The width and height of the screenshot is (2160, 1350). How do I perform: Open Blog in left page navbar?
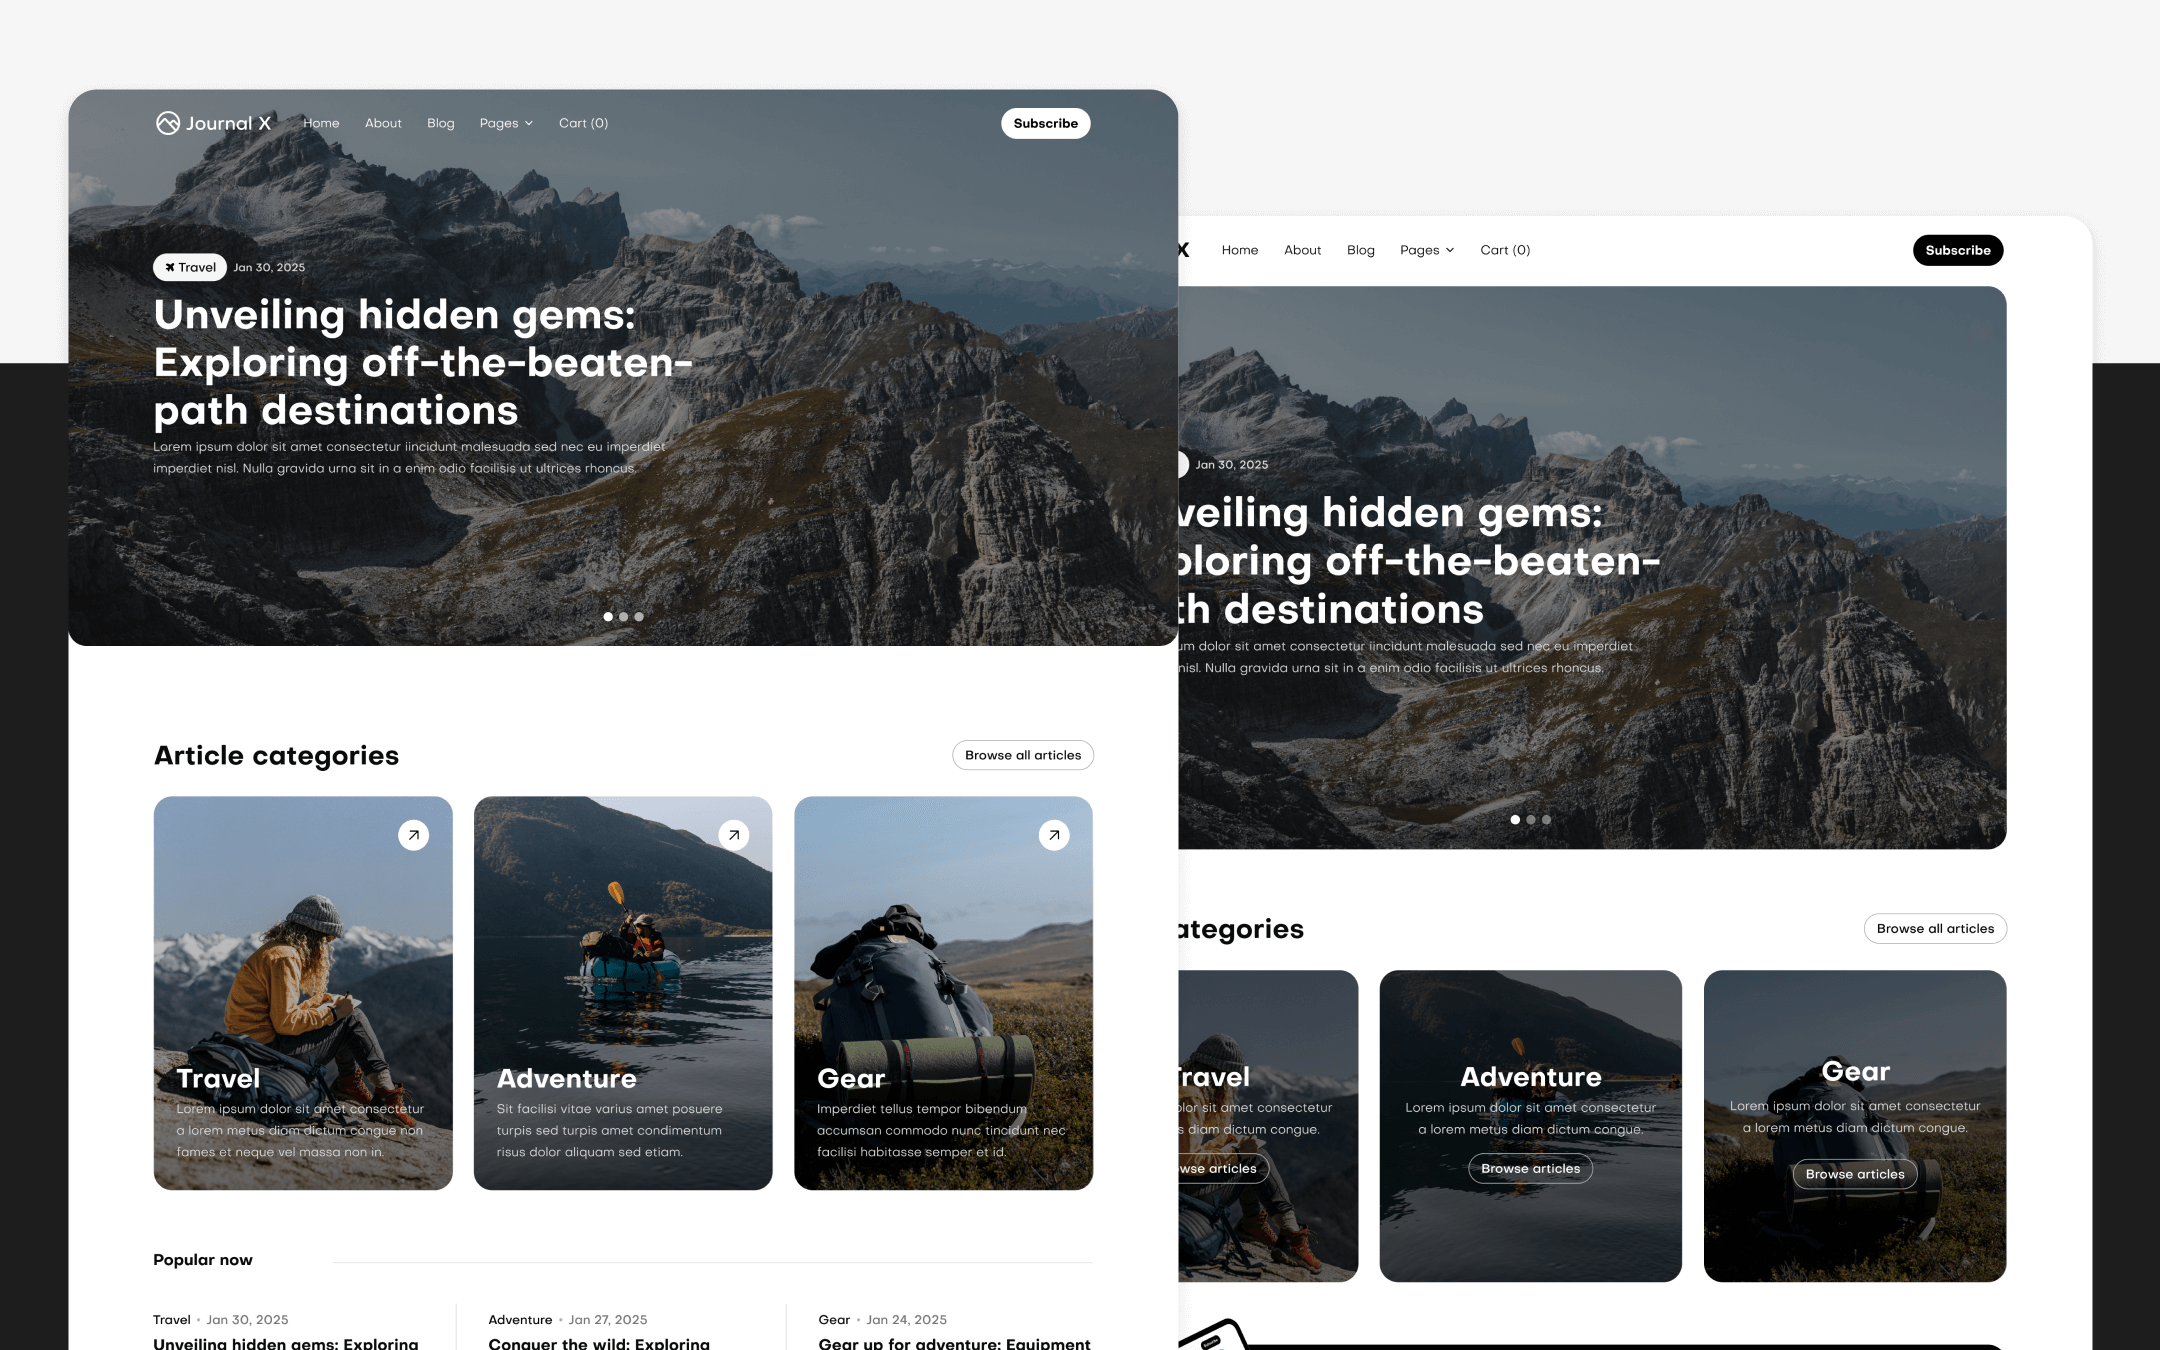(x=441, y=123)
